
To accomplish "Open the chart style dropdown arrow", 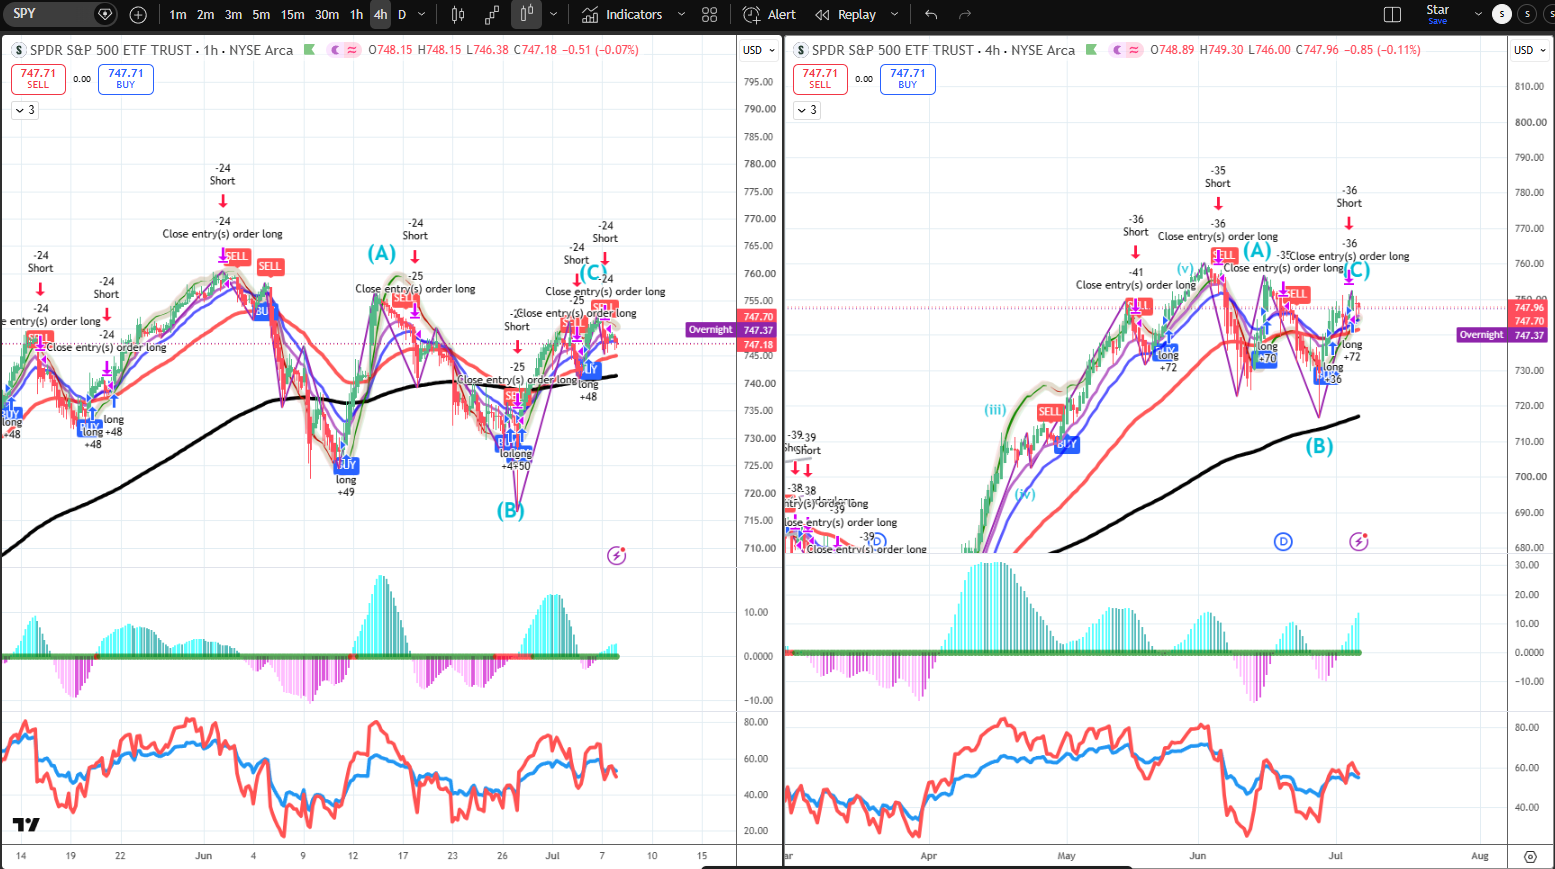I will point(553,14).
